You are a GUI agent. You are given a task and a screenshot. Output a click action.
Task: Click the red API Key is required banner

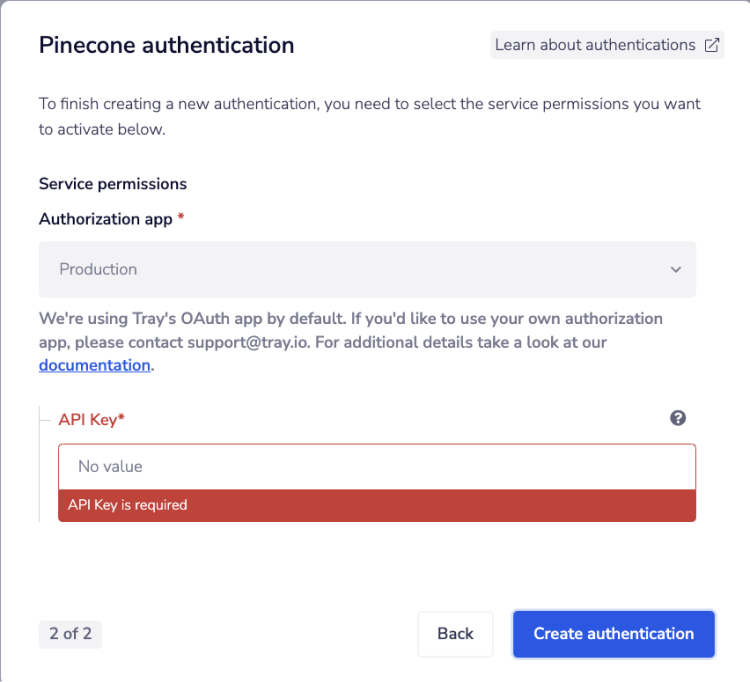click(x=376, y=505)
